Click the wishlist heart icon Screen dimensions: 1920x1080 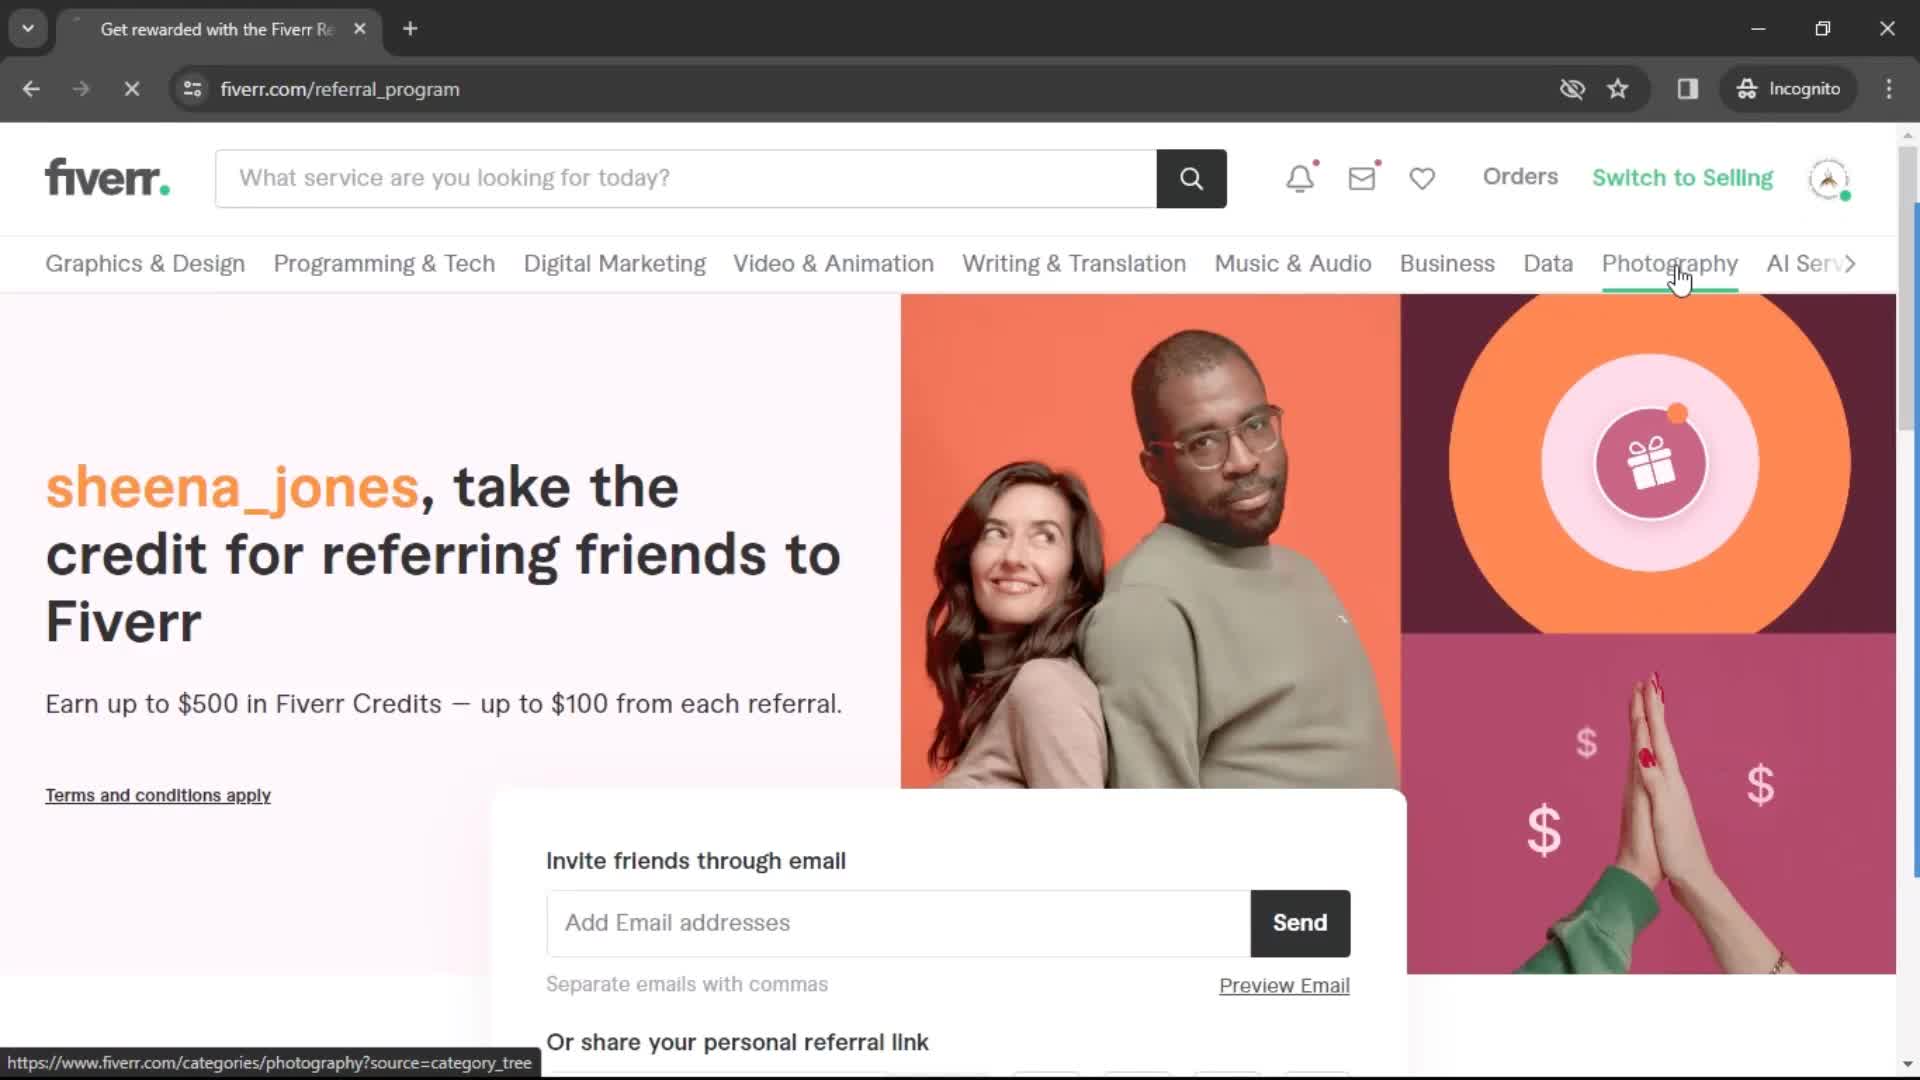1423,178
